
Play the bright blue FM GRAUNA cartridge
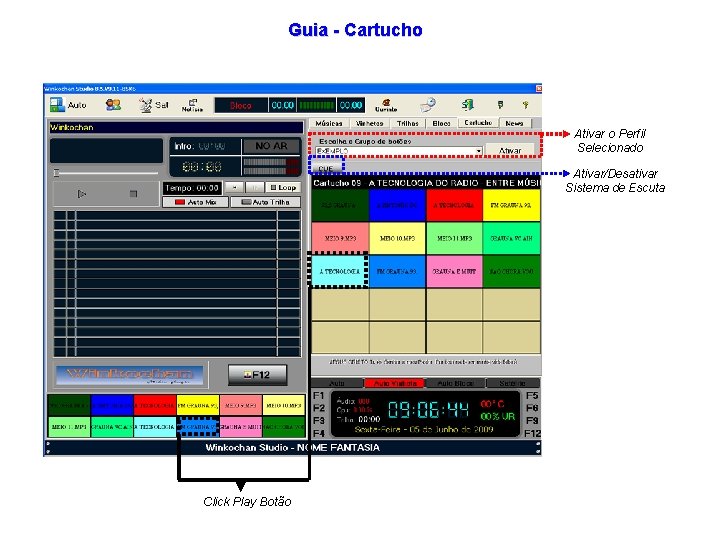[397, 271]
